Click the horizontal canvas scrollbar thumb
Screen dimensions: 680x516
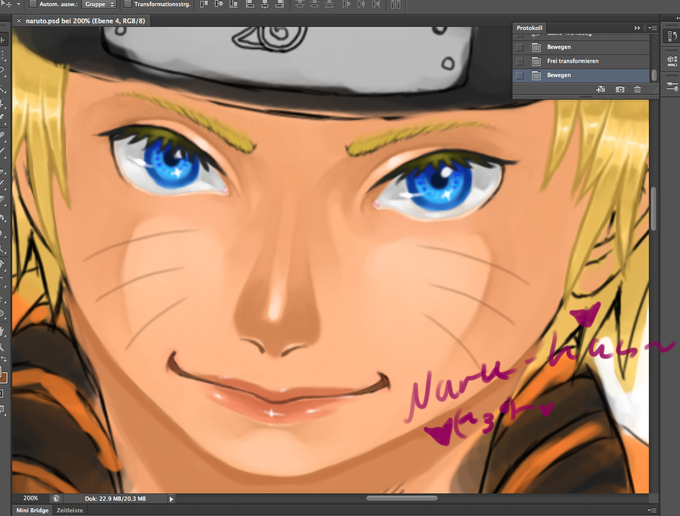[402, 498]
